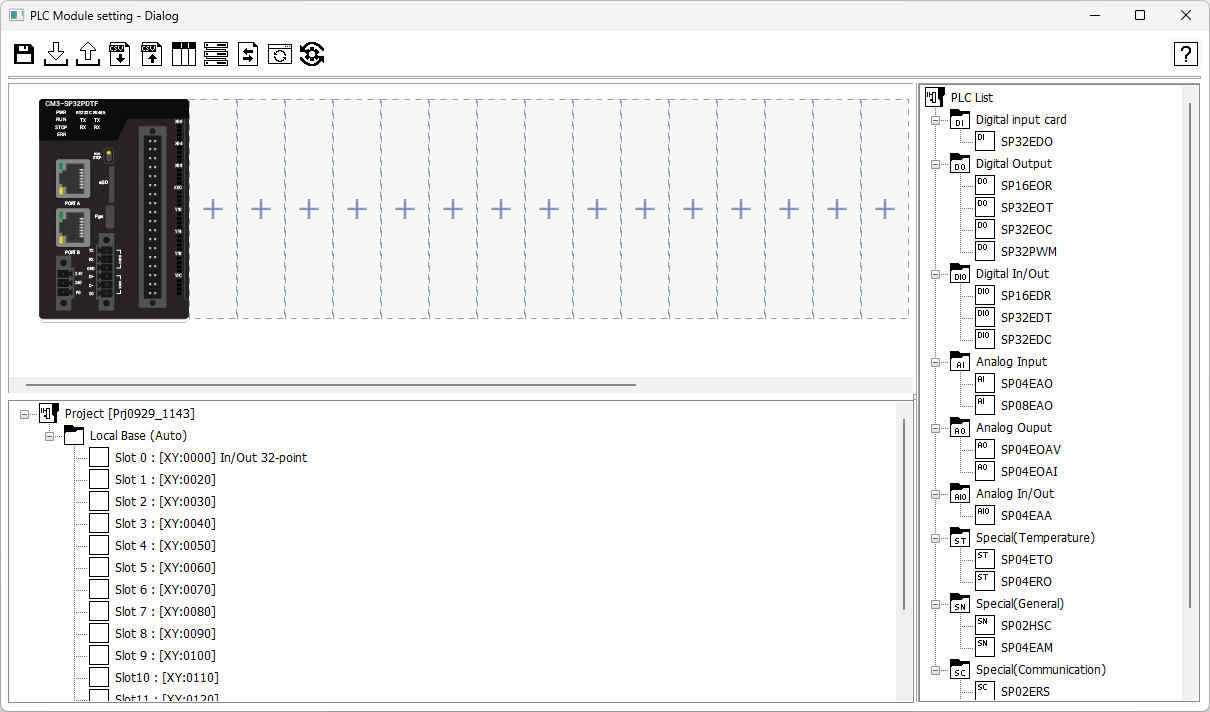Enable the Slot 7 [XY:0080] checkbox

click(99, 611)
